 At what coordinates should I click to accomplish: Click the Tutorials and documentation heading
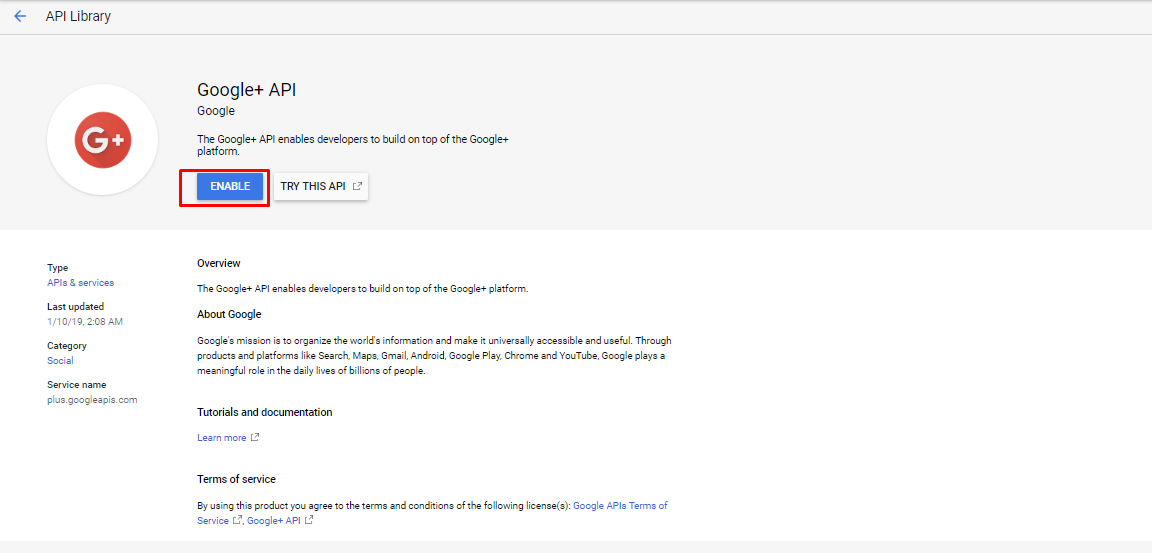click(x=264, y=412)
